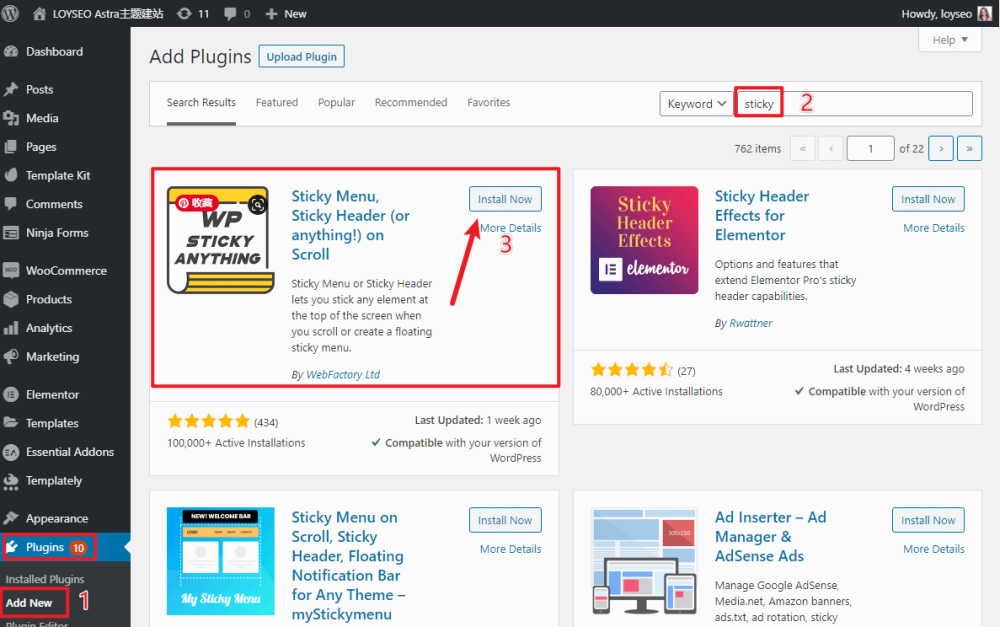
Task: Open Rwattner author link
Action: (751, 323)
